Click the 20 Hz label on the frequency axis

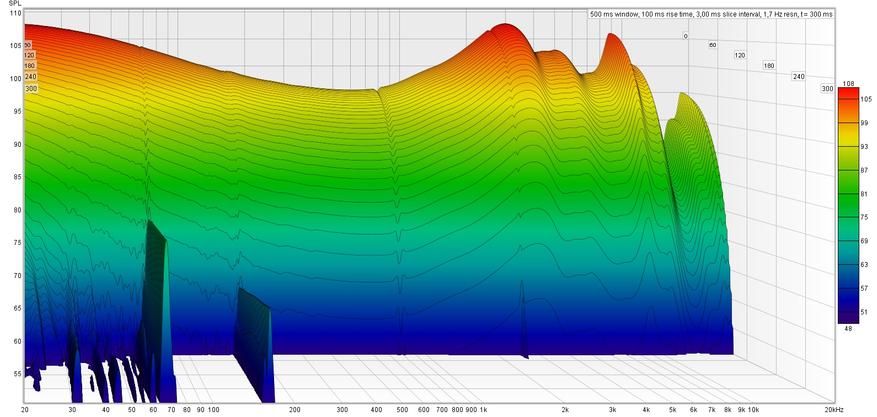pyautogui.click(x=25, y=410)
